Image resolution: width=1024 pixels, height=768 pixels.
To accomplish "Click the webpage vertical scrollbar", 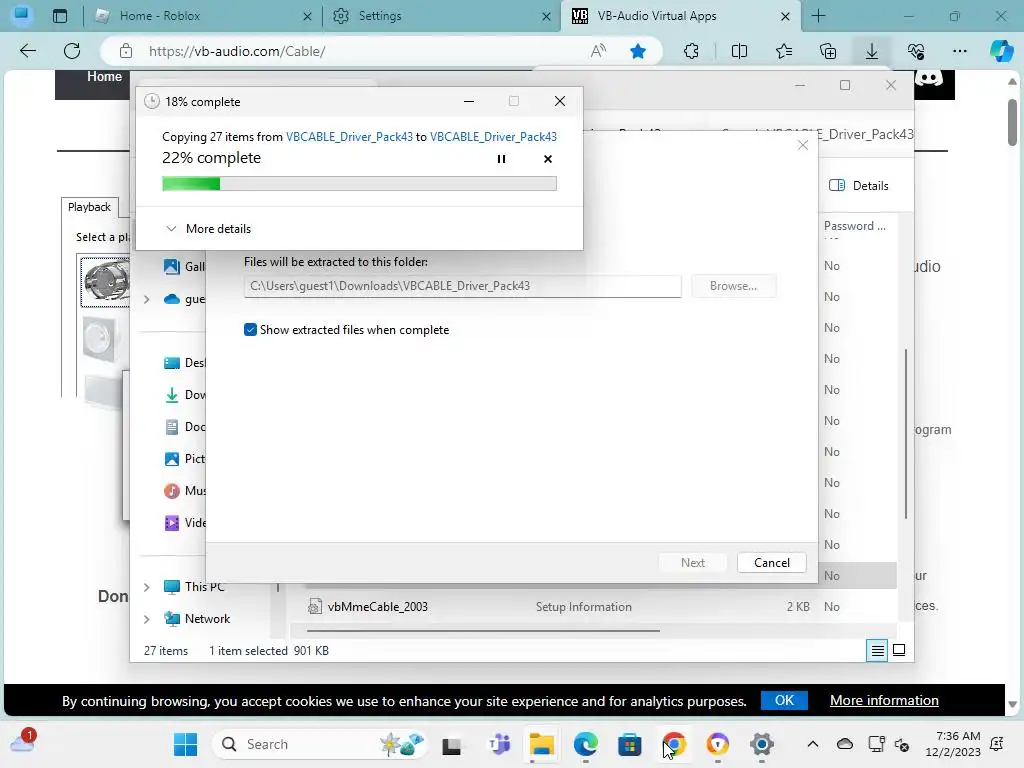I will point(1012,123).
